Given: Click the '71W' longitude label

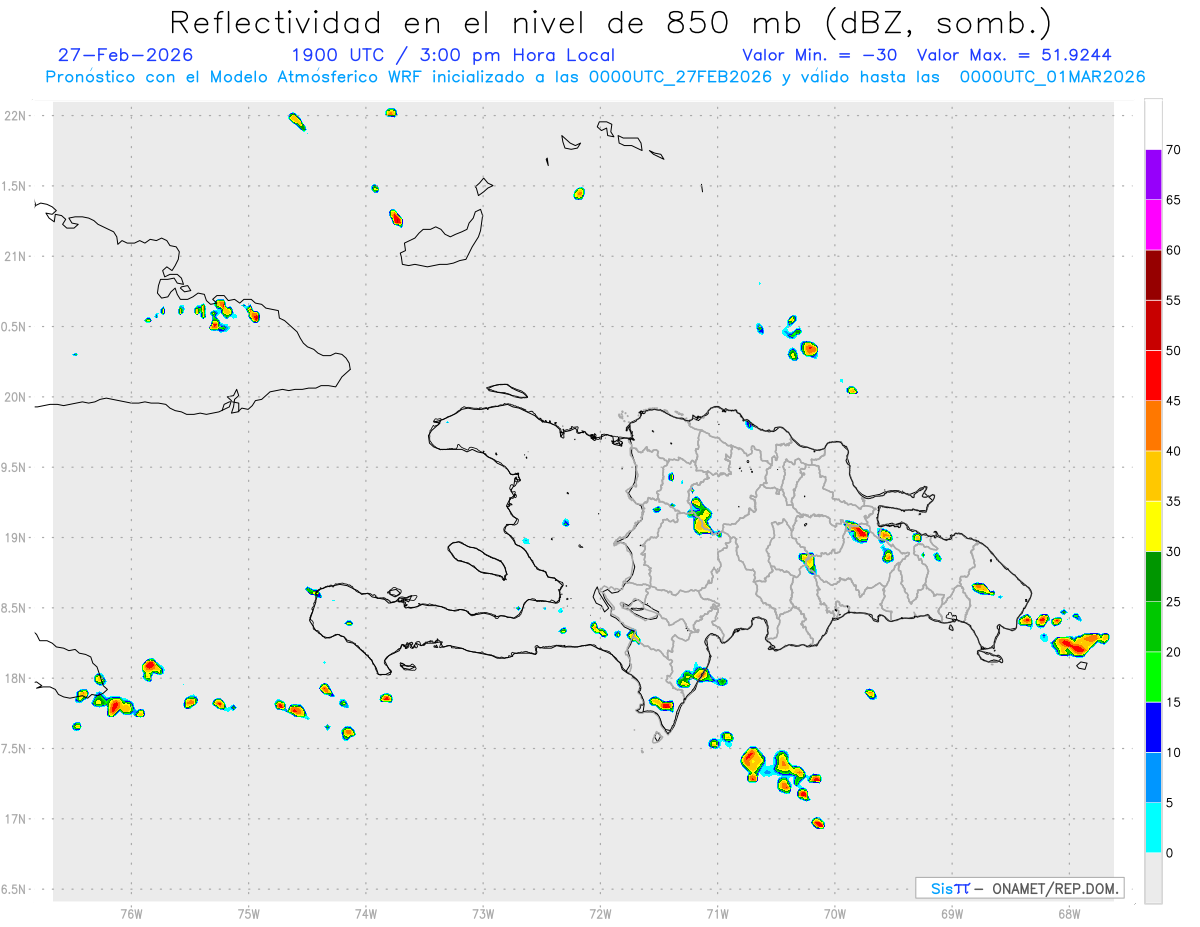Looking at the screenshot, I should 717,913.
